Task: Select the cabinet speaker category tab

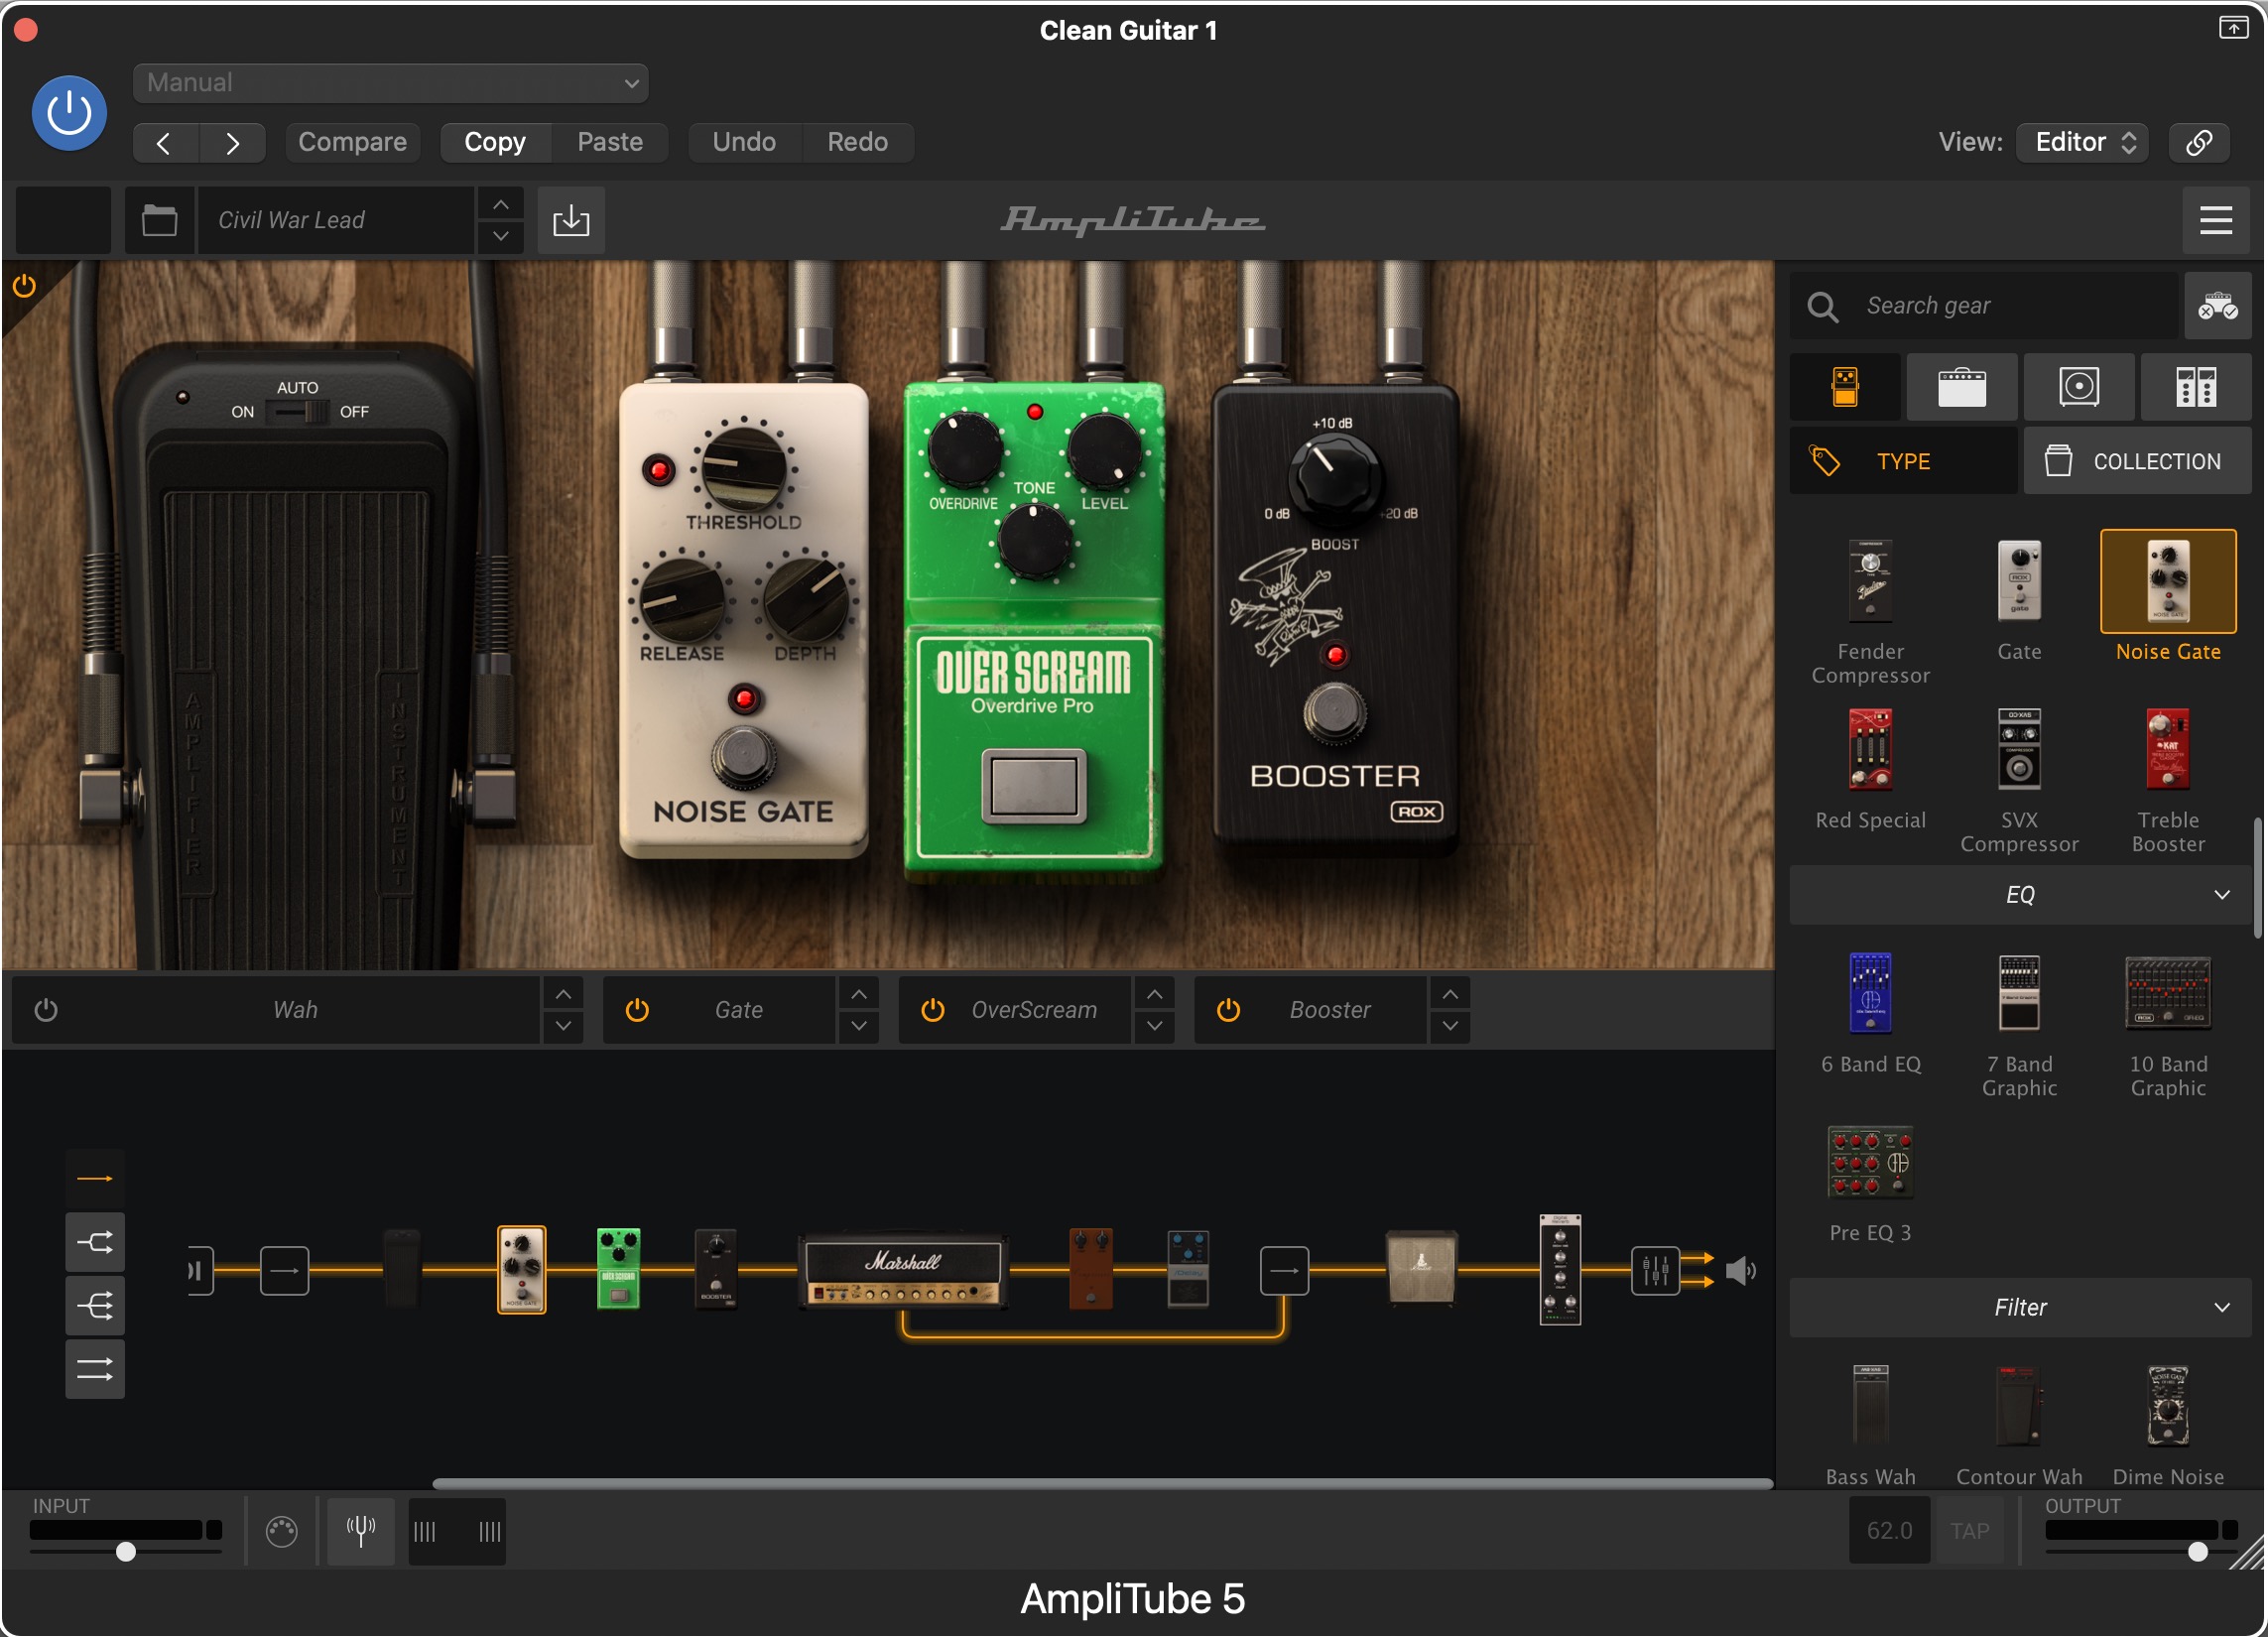Action: (2079, 387)
